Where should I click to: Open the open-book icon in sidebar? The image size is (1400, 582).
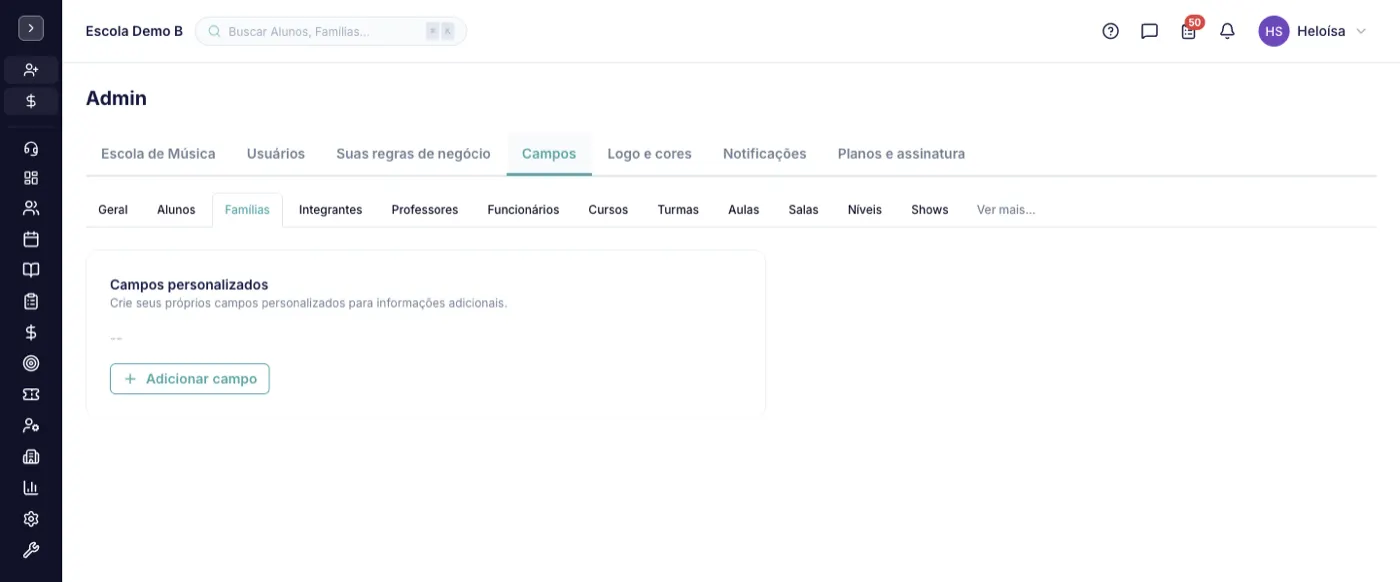pos(31,270)
